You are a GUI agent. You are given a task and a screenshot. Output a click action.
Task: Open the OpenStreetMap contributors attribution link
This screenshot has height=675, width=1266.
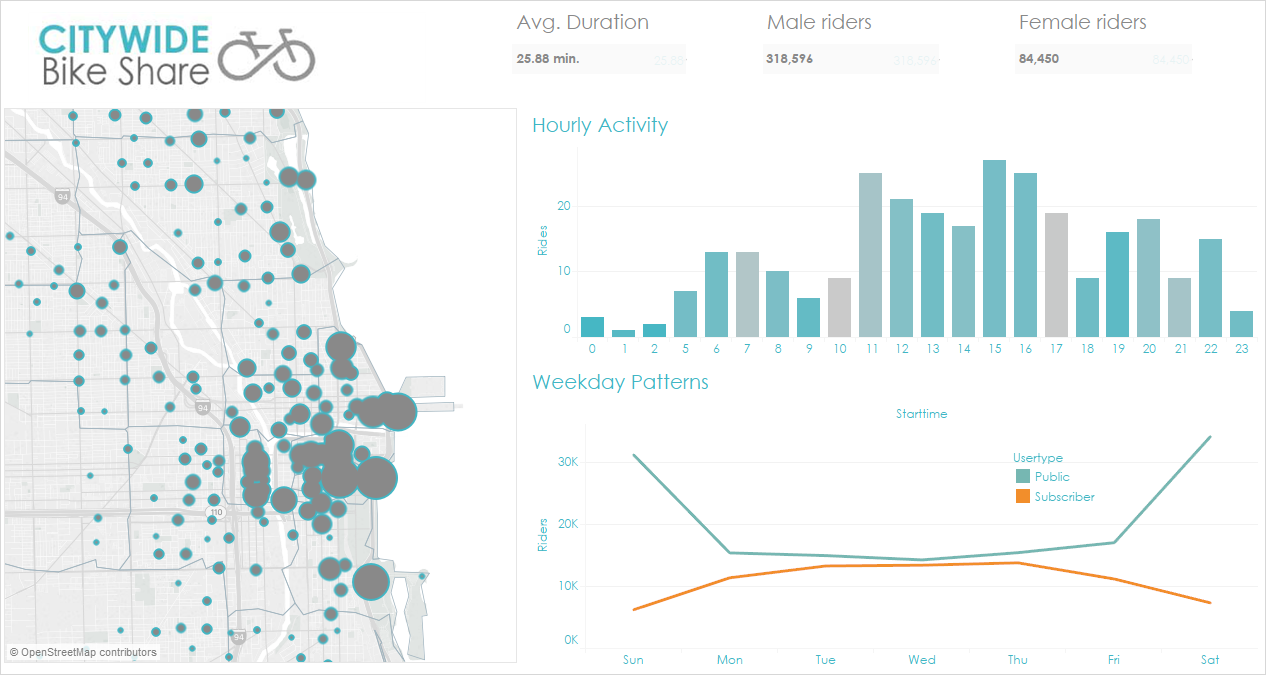coord(84,652)
